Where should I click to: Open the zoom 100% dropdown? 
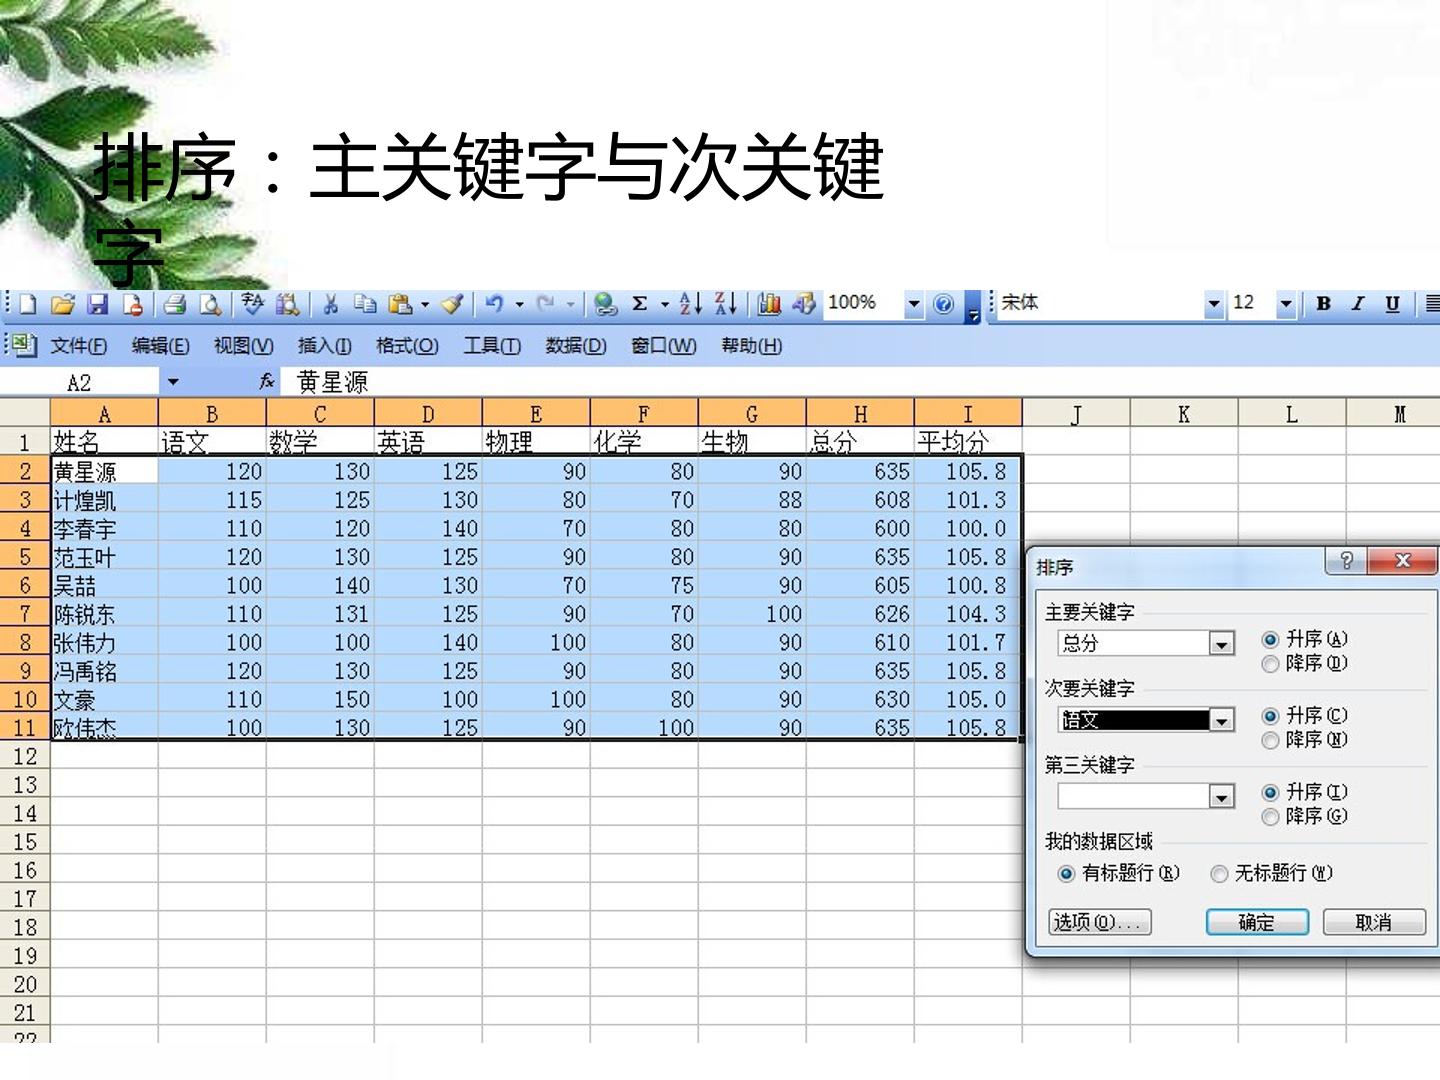point(913,304)
